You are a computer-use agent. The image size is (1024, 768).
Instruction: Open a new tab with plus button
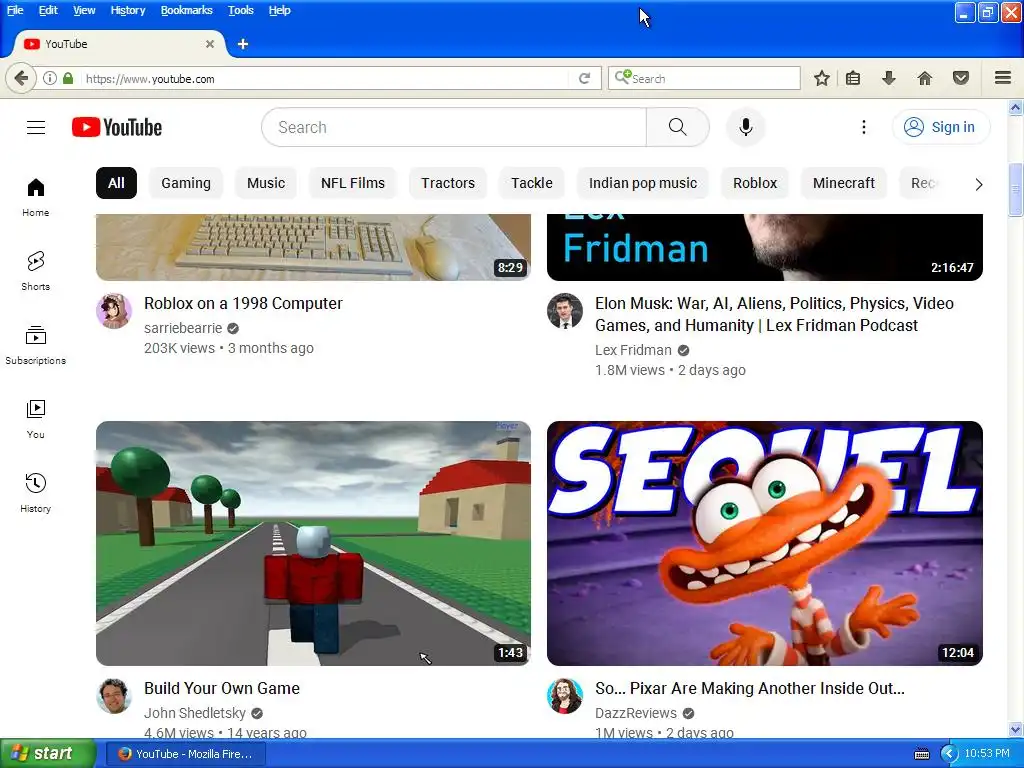click(242, 44)
